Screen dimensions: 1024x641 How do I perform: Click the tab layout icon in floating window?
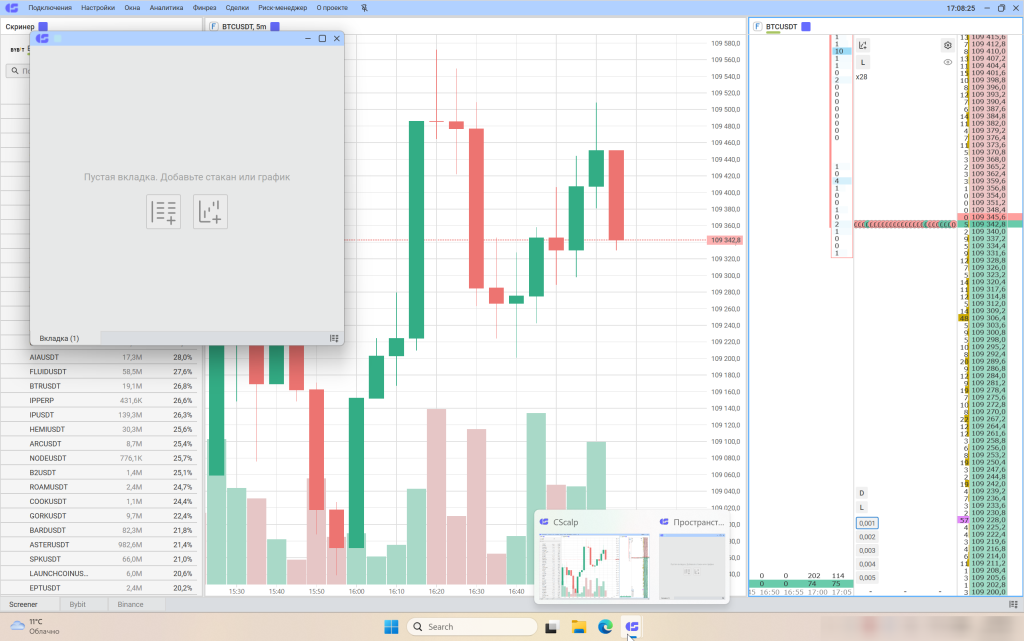[x=334, y=338]
